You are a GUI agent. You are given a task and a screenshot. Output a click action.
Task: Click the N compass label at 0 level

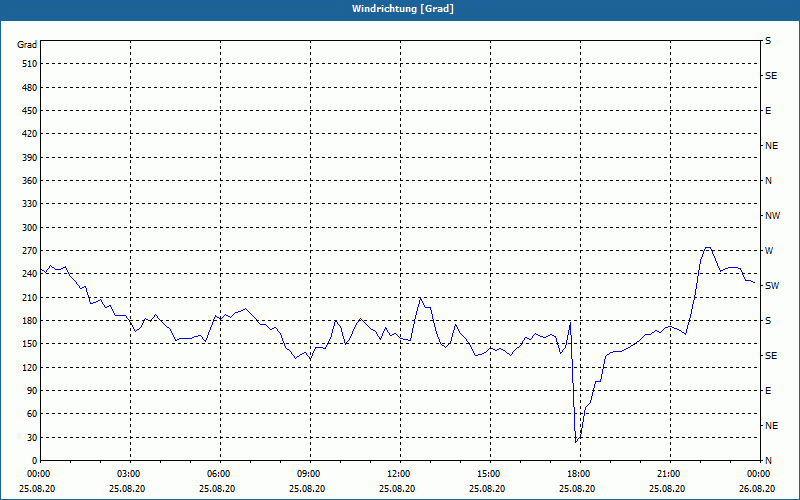(768, 460)
